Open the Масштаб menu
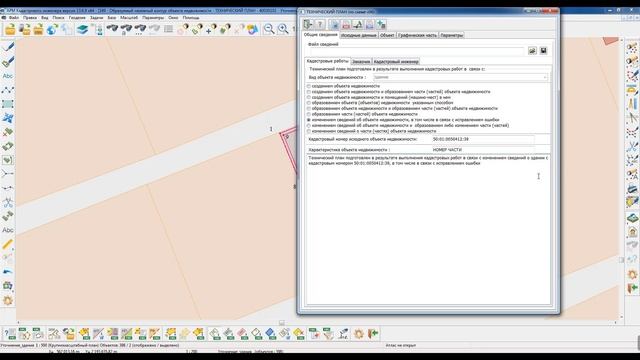Viewport: 640px width, 360px height. 129,18
